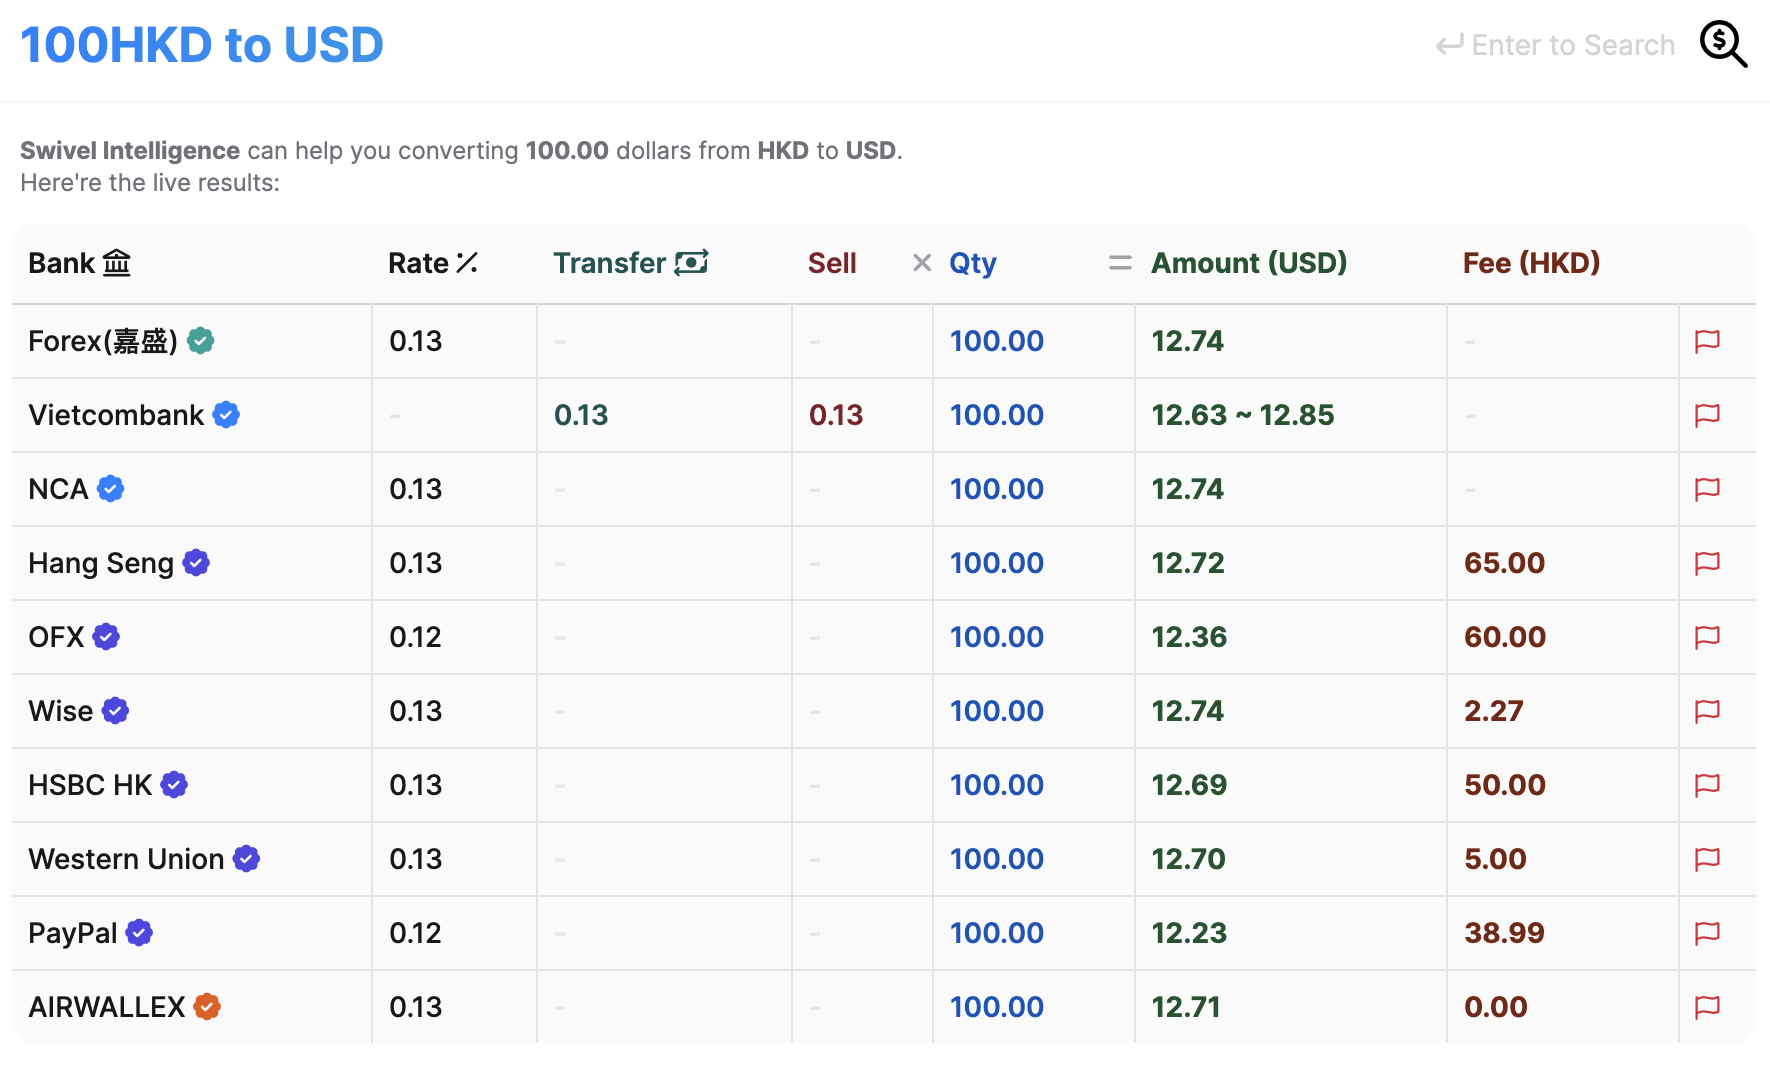Click the NCA verified badge
The image size is (1770, 1066).
(111, 489)
